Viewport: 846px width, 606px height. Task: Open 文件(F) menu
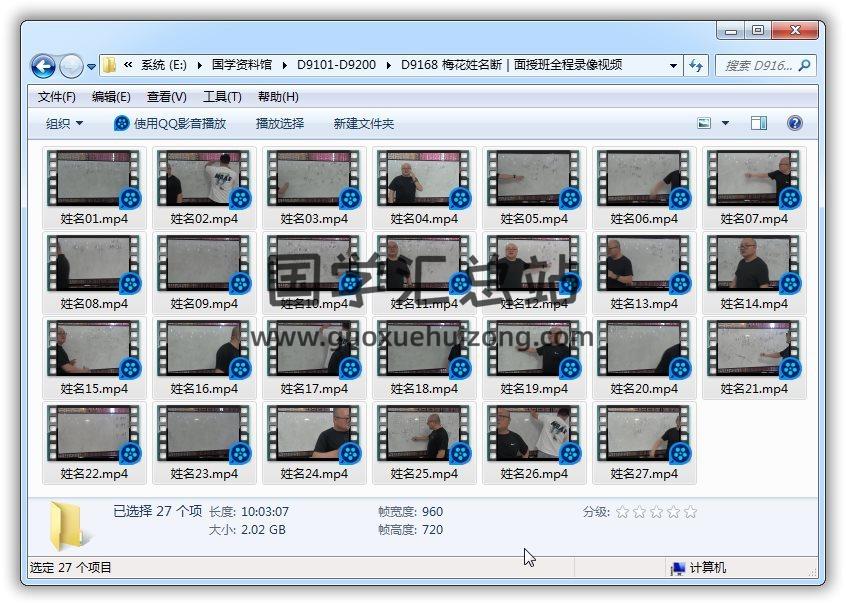pos(57,97)
